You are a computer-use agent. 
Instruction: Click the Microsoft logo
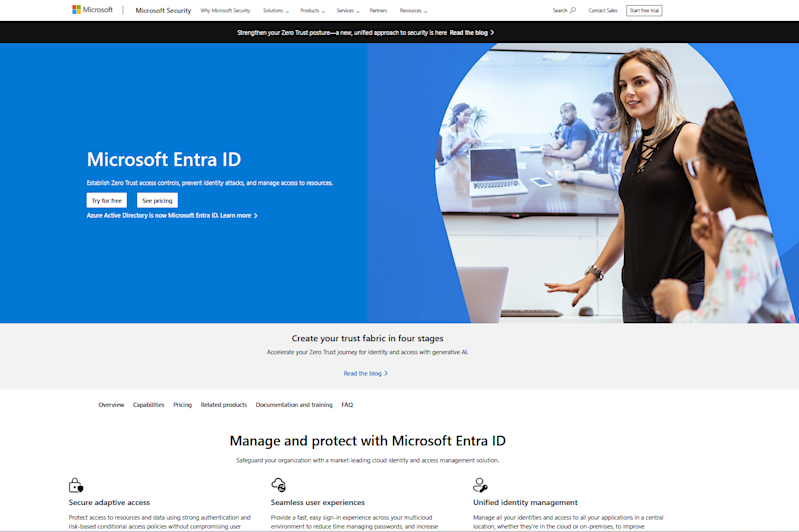(92, 10)
